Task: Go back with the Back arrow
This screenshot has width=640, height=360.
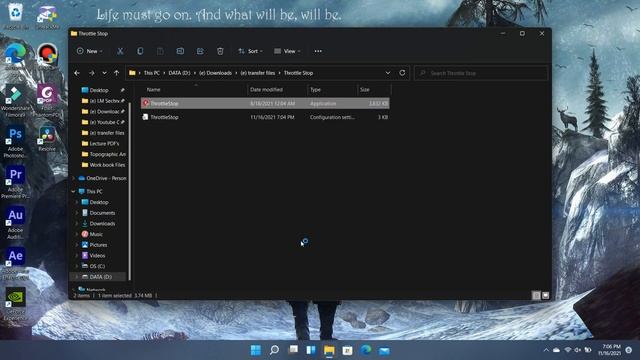Action: (77, 73)
